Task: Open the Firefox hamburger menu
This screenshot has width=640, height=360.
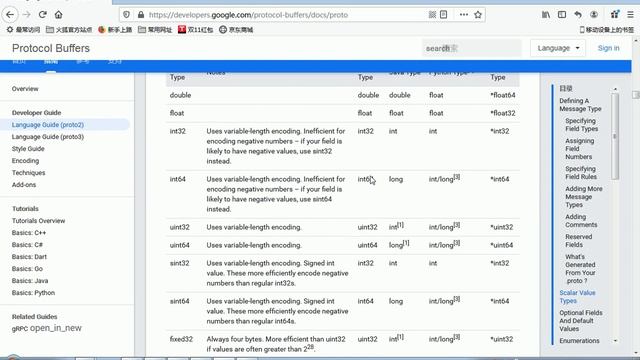Action: (631, 15)
